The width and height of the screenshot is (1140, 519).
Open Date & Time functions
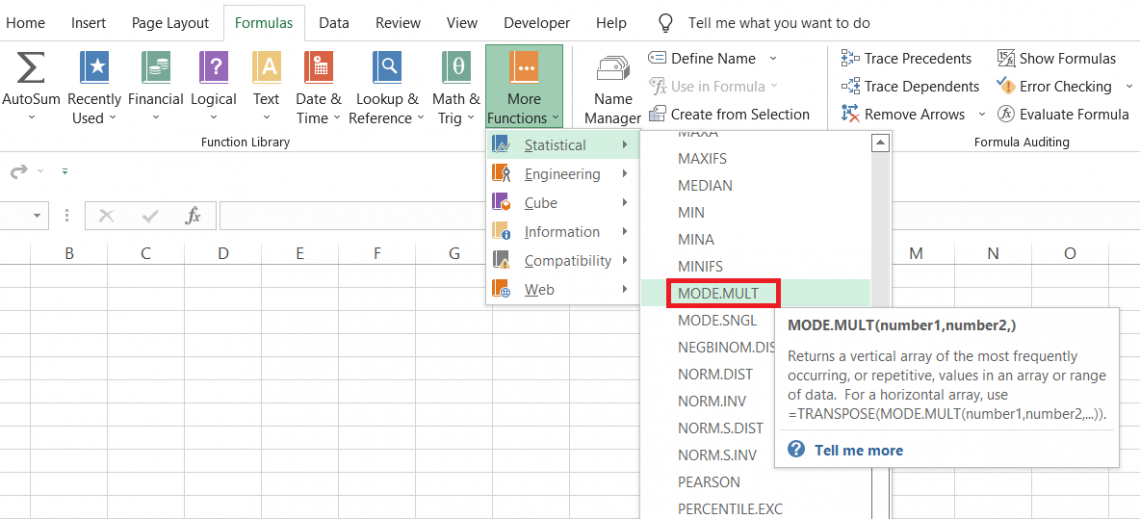pos(318,69)
